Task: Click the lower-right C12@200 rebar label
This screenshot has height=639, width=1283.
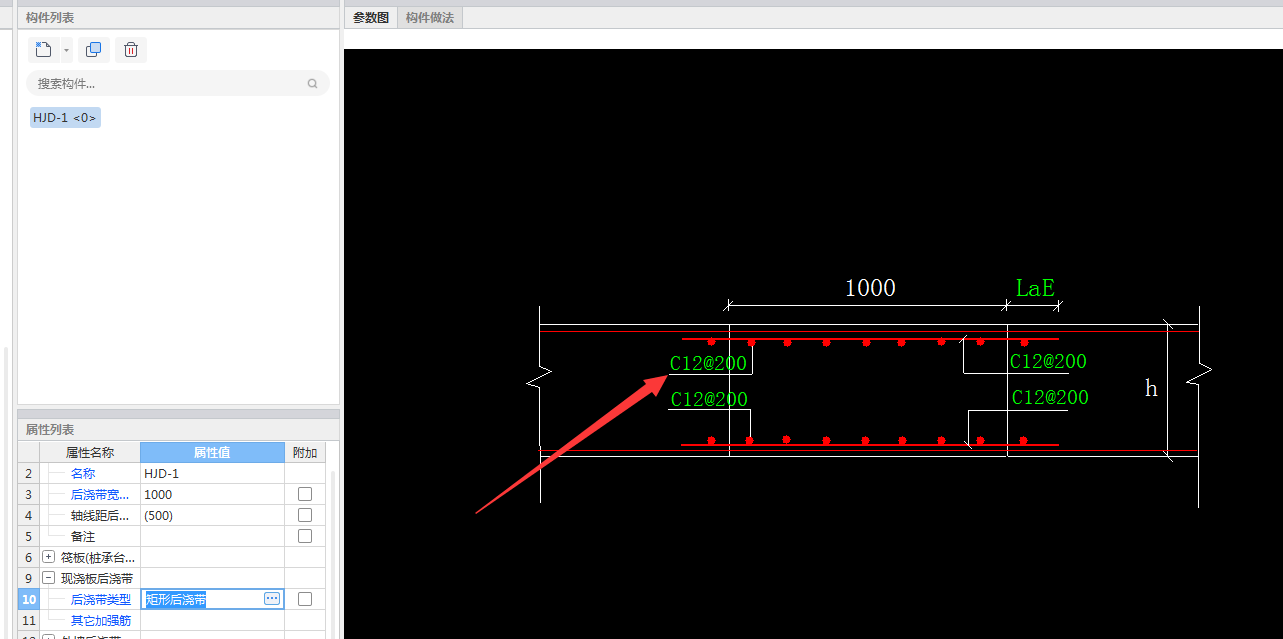Action: (1050, 397)
